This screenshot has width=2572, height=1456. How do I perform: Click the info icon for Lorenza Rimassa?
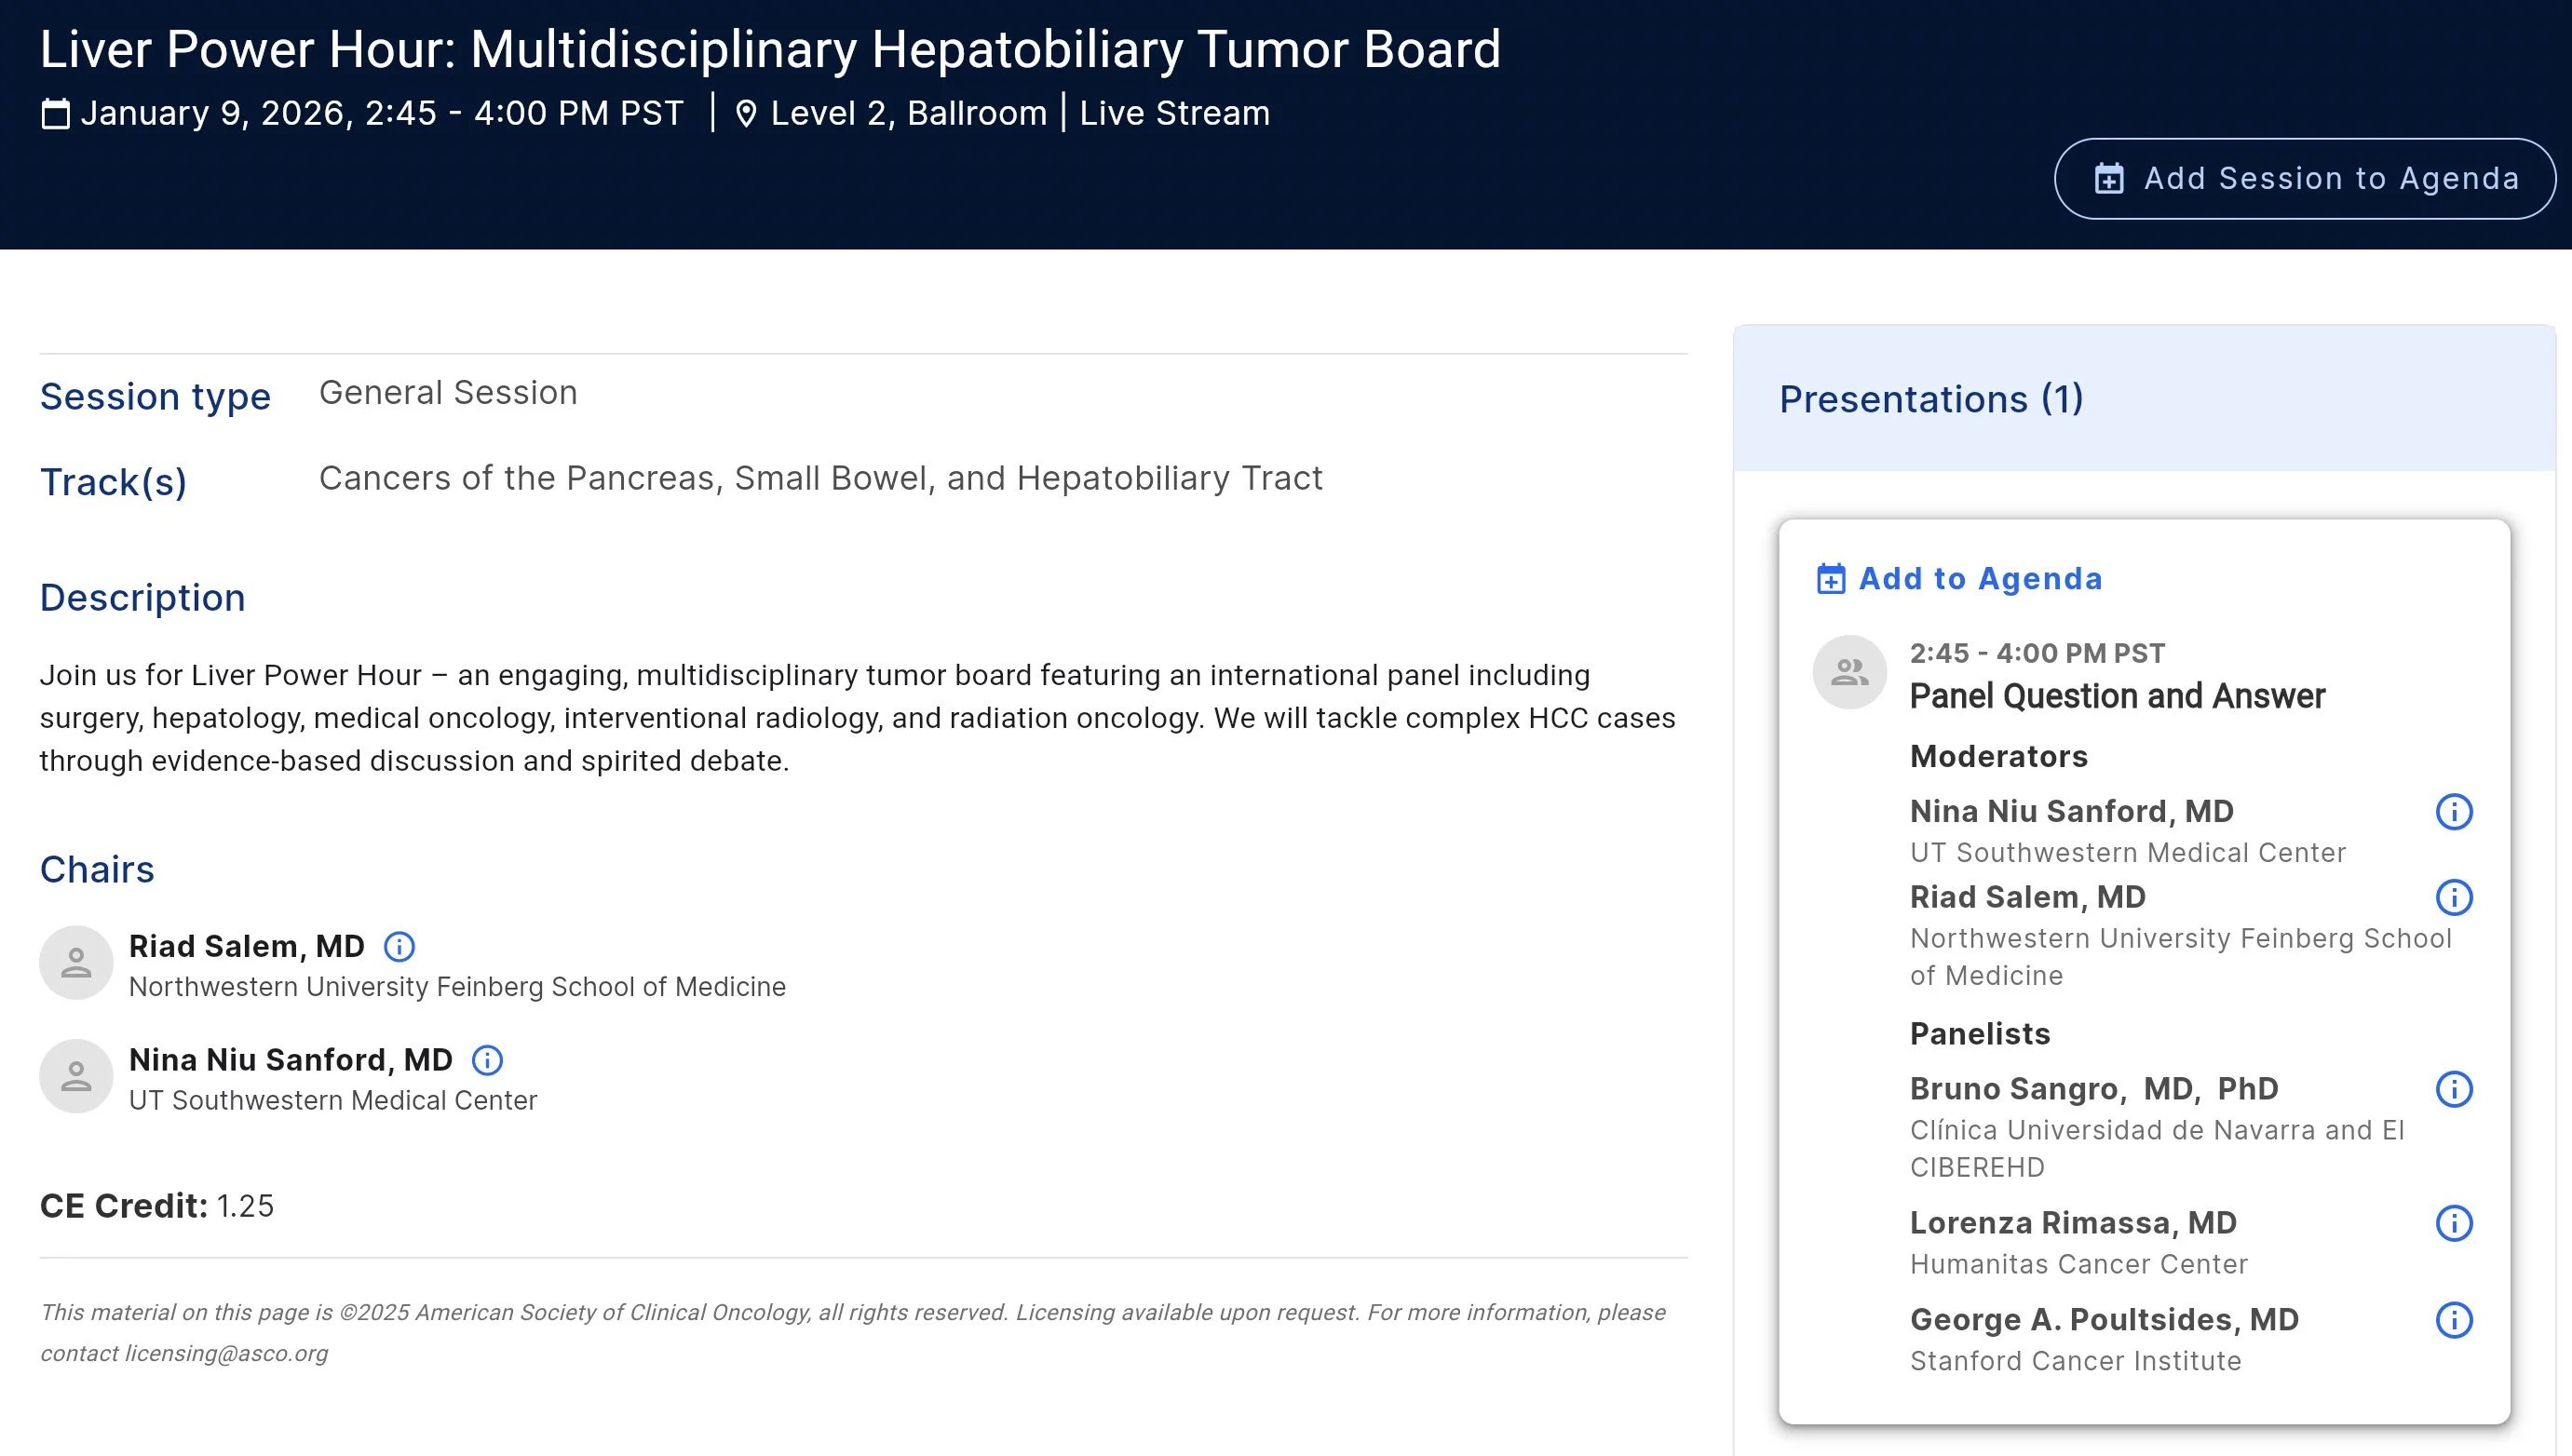[2454, 1223]
